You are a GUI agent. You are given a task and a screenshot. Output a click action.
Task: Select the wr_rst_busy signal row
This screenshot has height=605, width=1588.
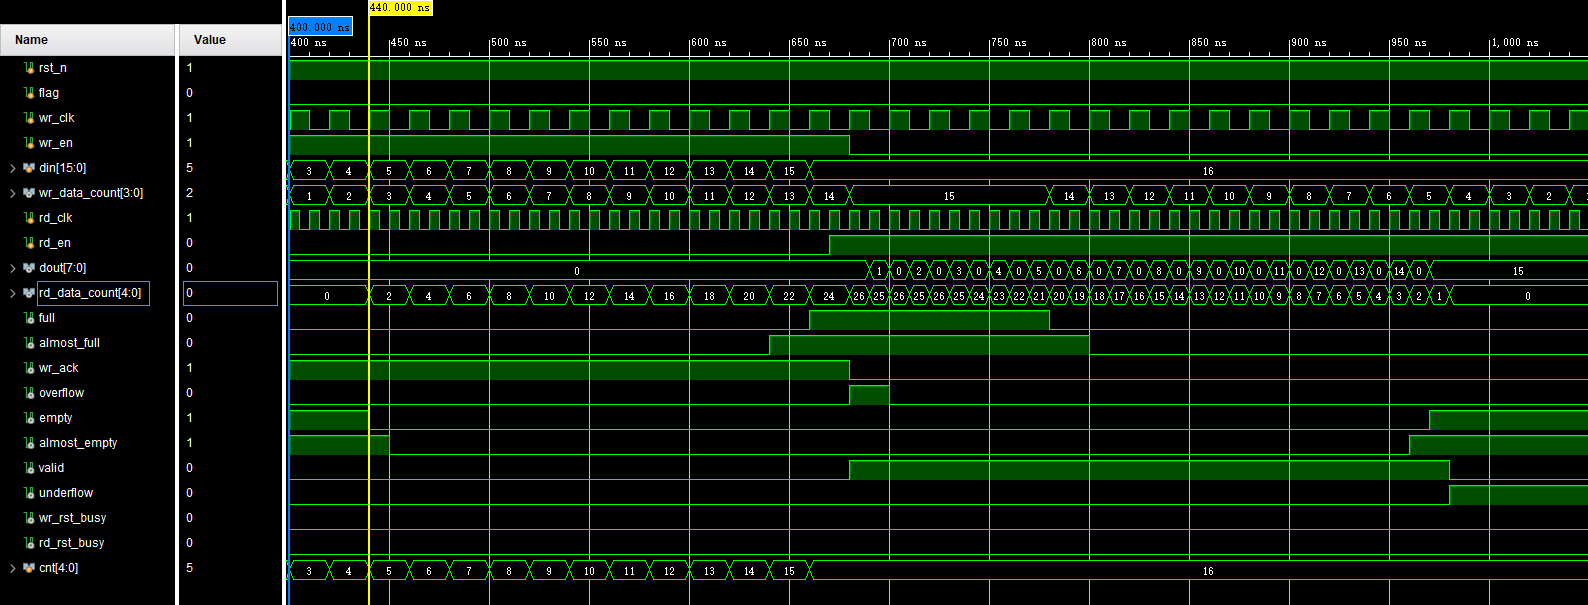pos(72,518)
